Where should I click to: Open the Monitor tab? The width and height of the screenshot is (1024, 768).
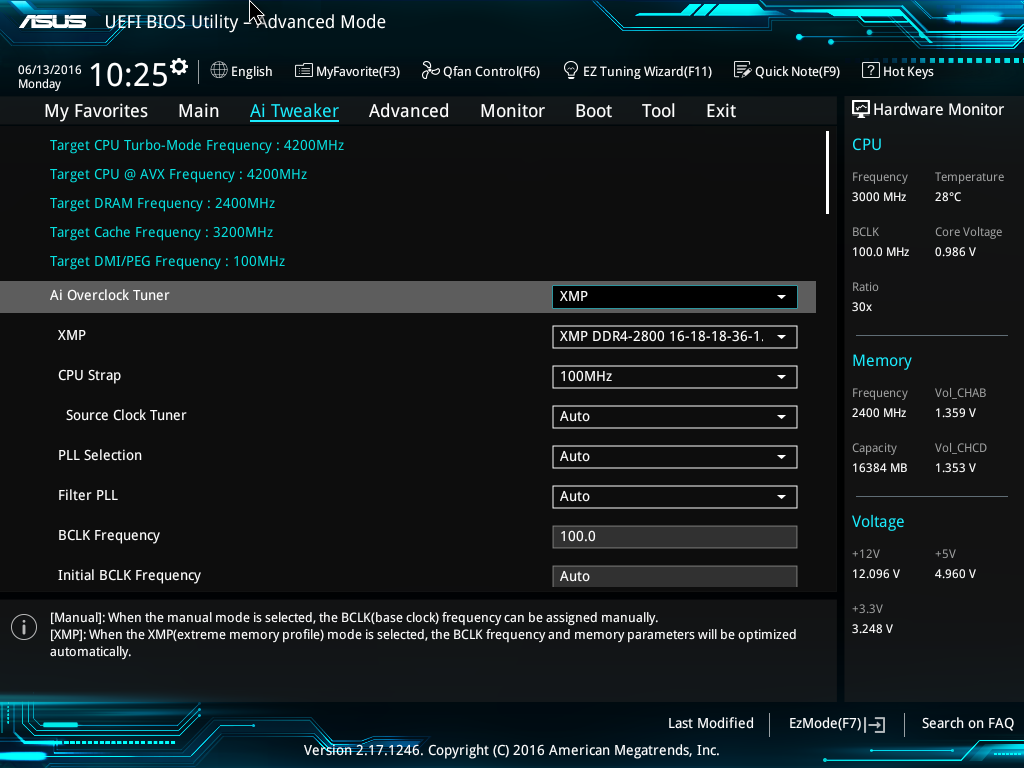pos(513,111)
